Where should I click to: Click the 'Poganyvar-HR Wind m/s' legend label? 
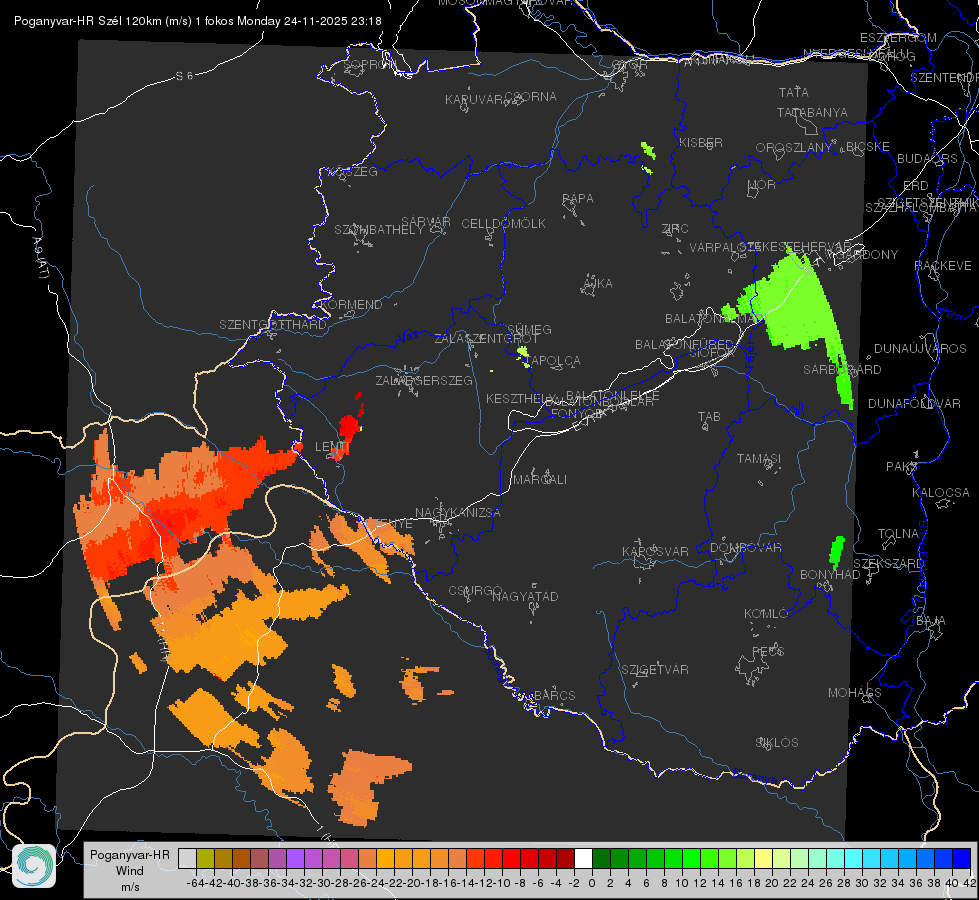tap(130, 871)
